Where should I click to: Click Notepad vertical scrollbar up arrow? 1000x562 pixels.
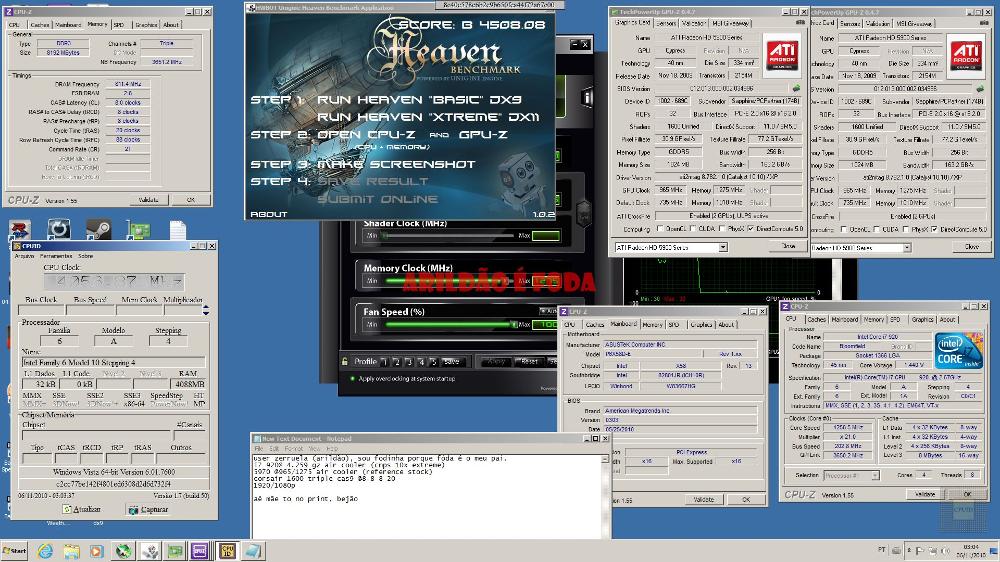coord(605,459)
